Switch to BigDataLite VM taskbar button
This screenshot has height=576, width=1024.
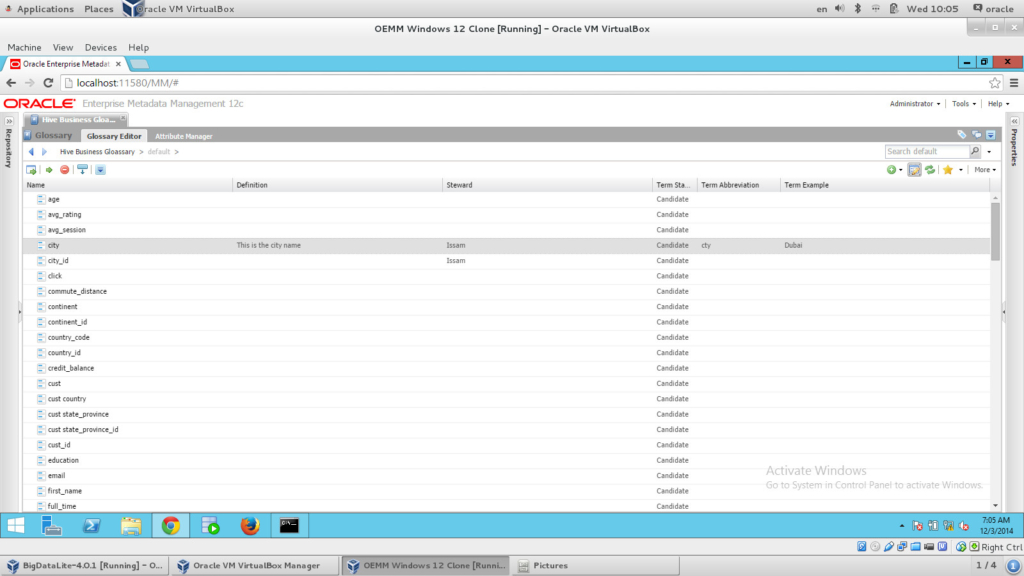85,566
